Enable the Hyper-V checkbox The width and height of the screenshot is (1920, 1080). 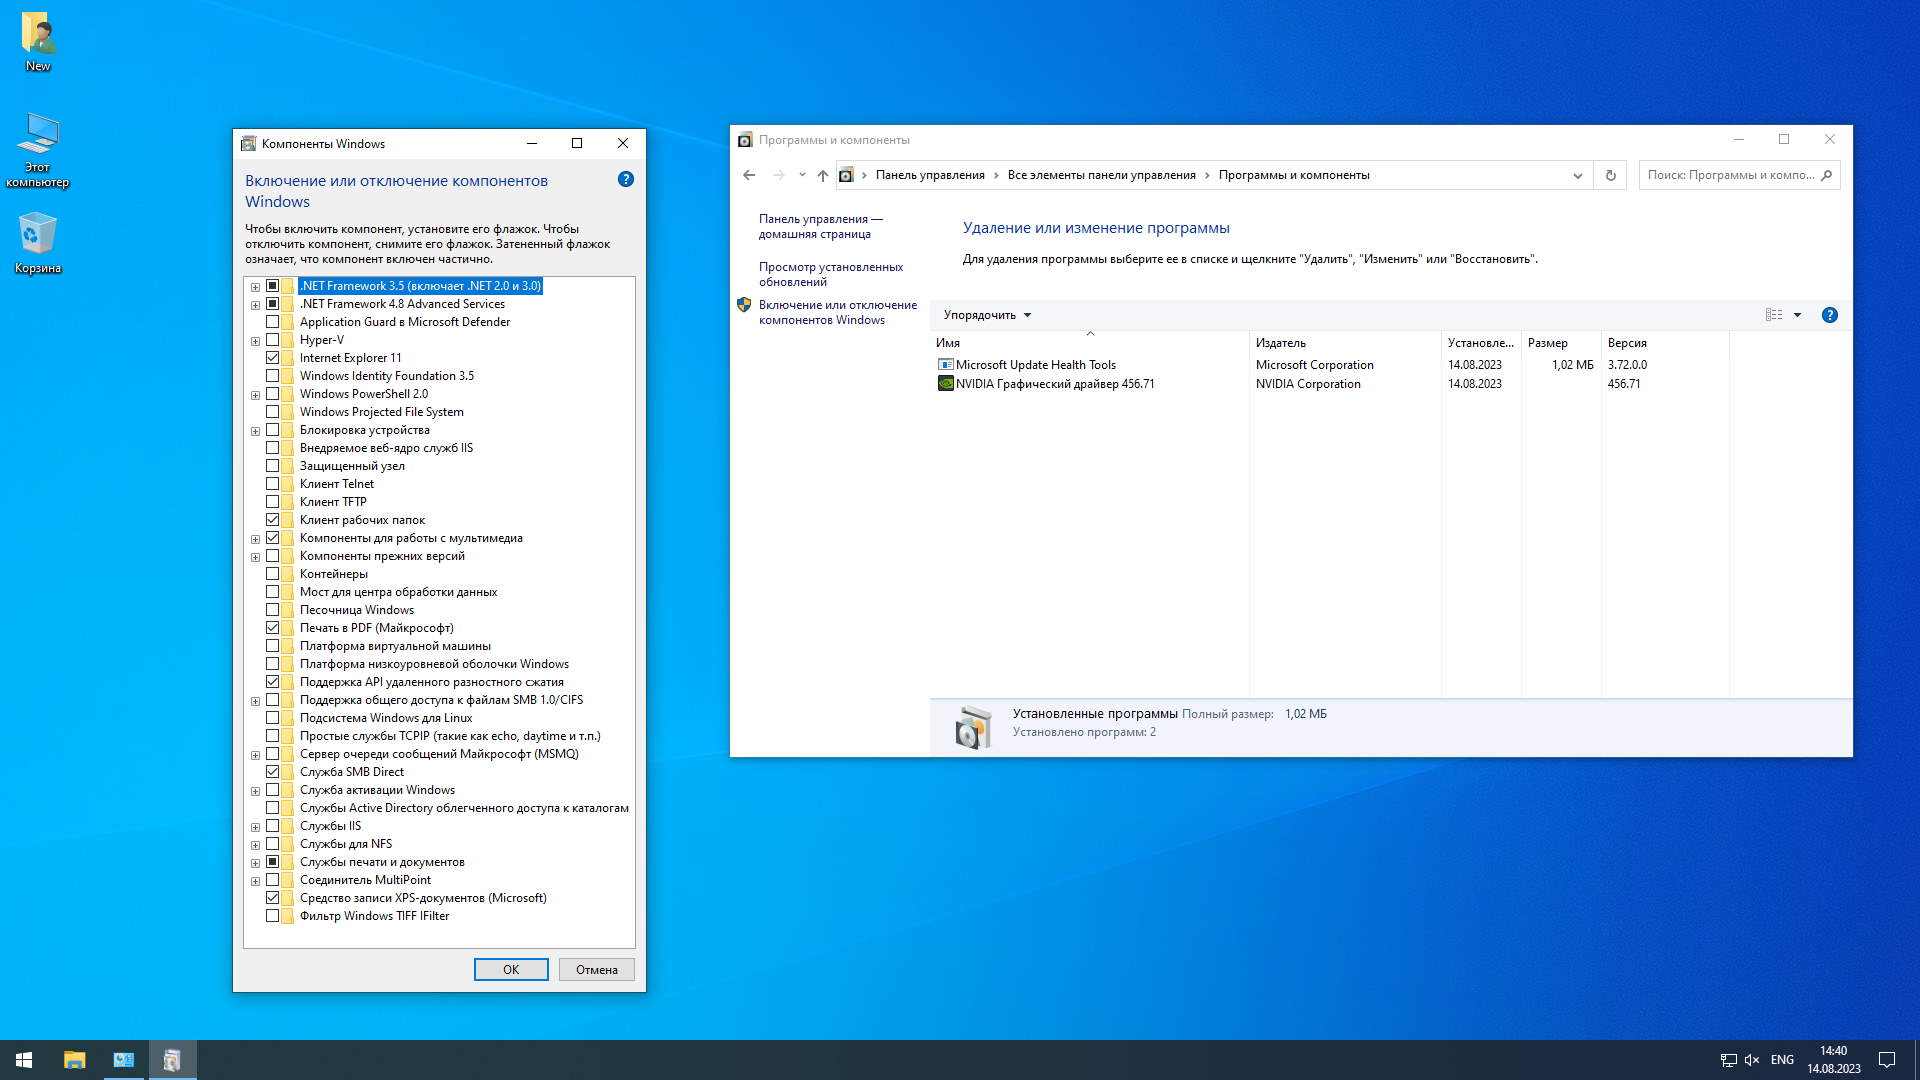(272, 340)
